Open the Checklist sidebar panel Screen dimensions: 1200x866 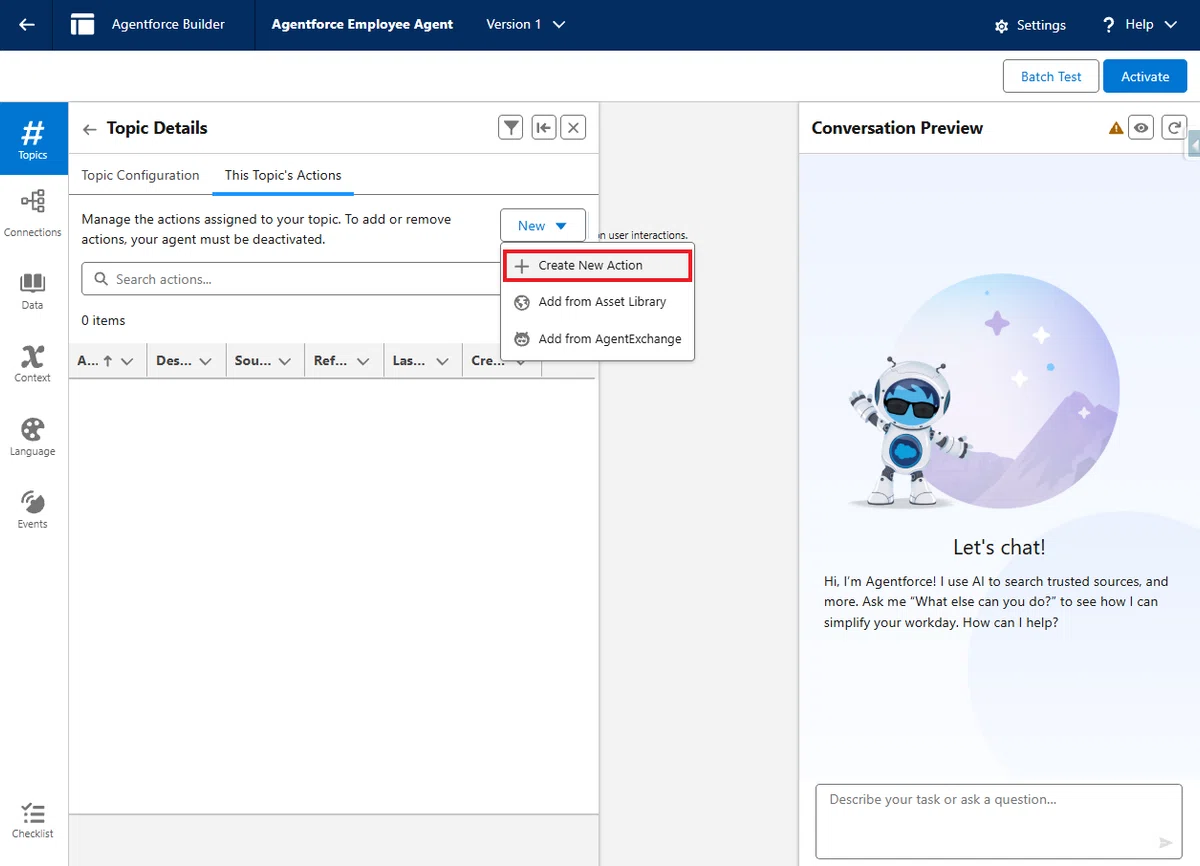click(x=33, y=820)
